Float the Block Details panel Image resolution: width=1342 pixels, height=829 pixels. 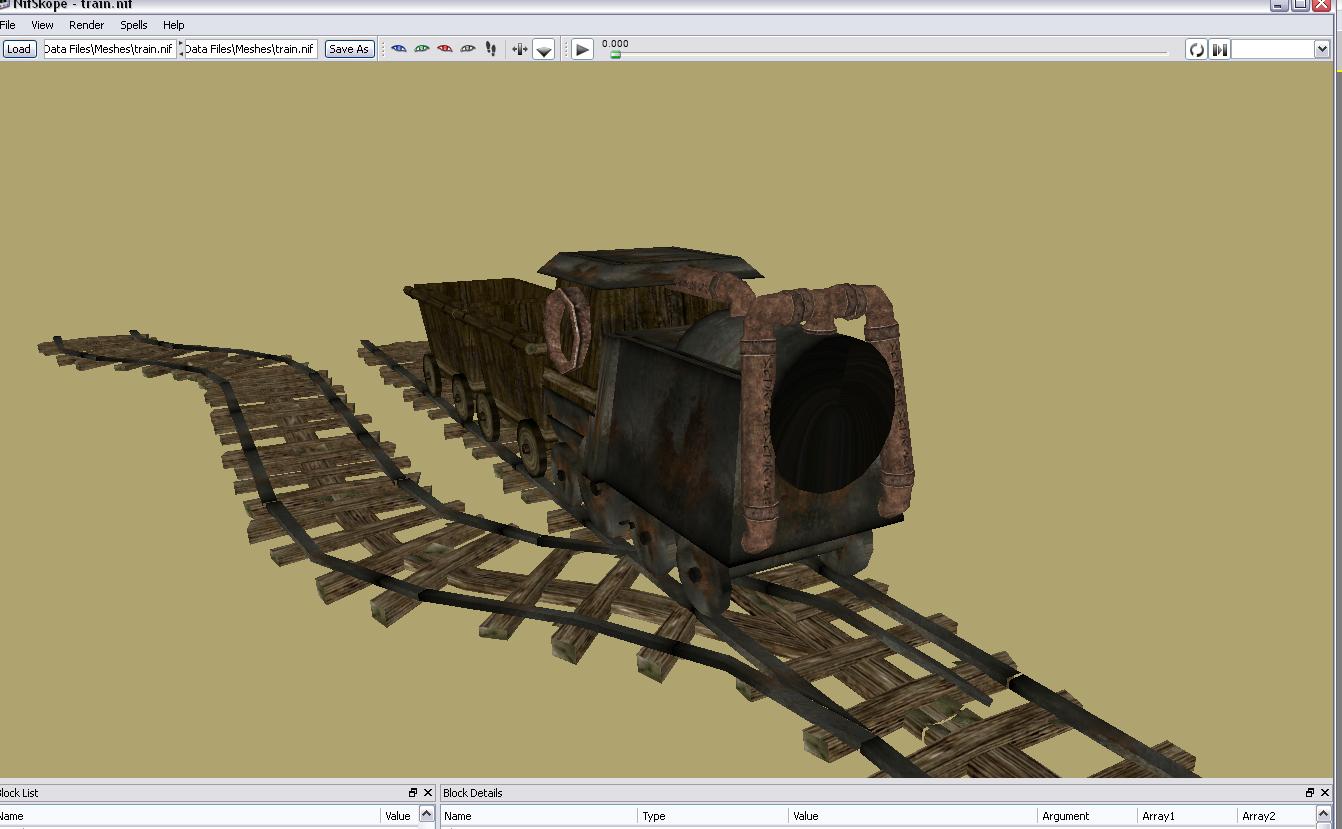click(1309, 793)
